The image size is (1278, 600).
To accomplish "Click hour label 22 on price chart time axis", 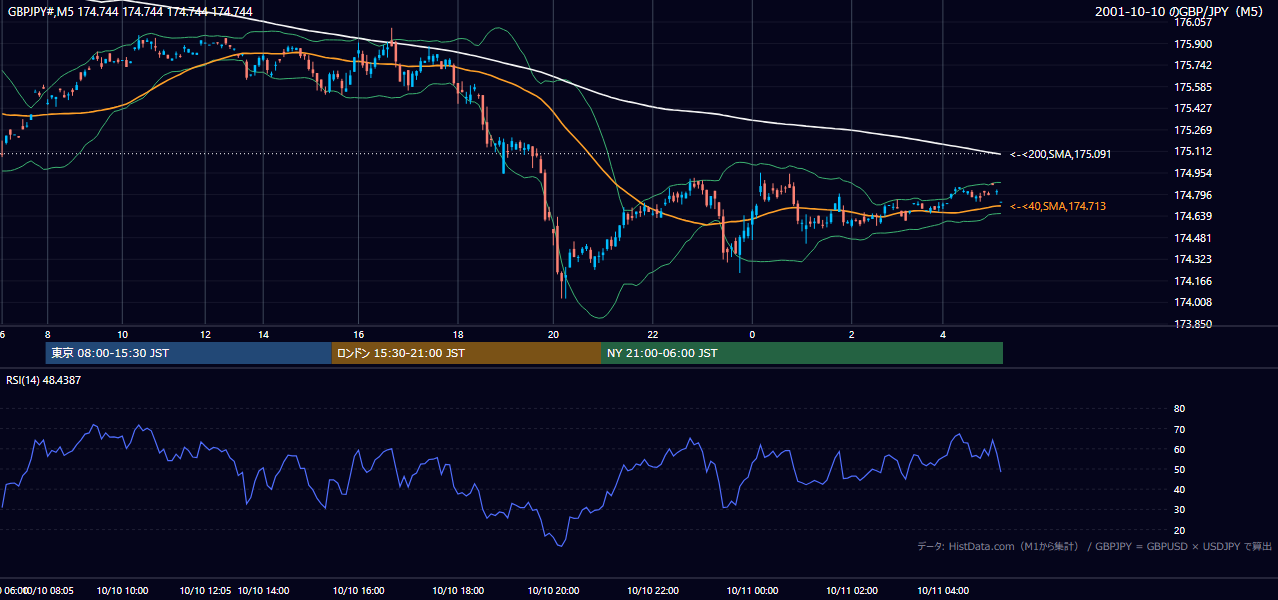I will (x=652, y=334).
